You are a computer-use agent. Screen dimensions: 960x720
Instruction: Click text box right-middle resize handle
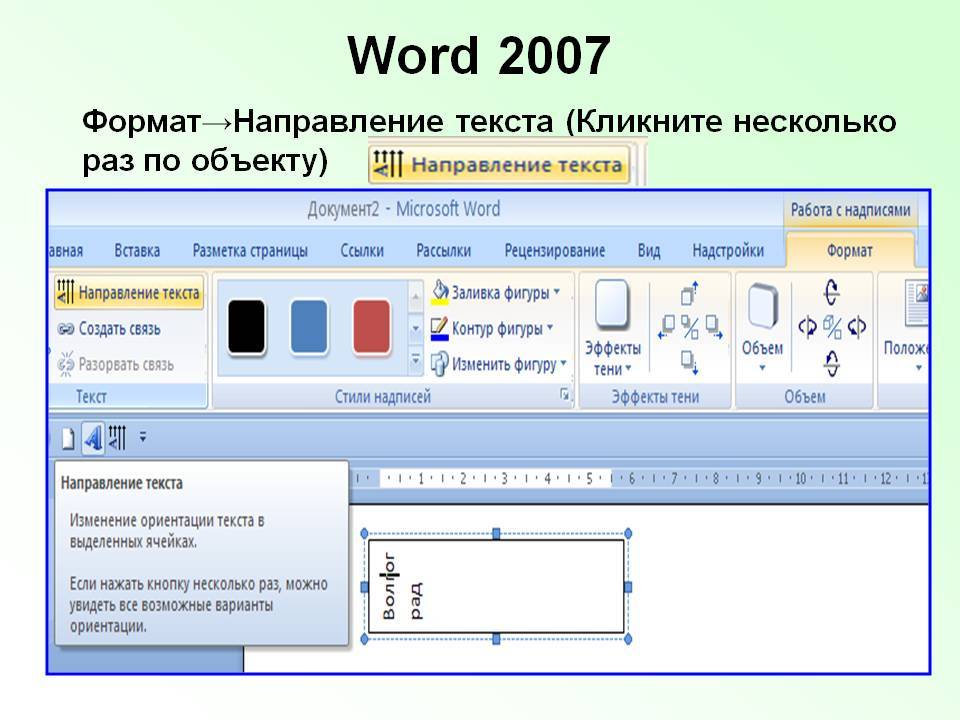click(x=628, y=587)
